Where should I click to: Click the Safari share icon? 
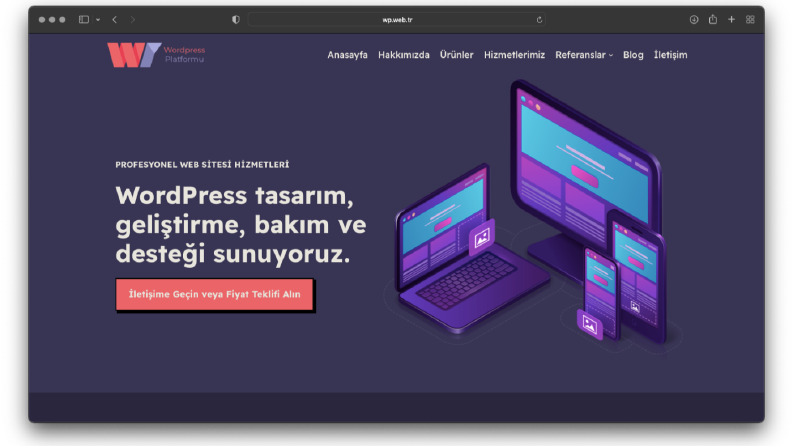[713, 19]
